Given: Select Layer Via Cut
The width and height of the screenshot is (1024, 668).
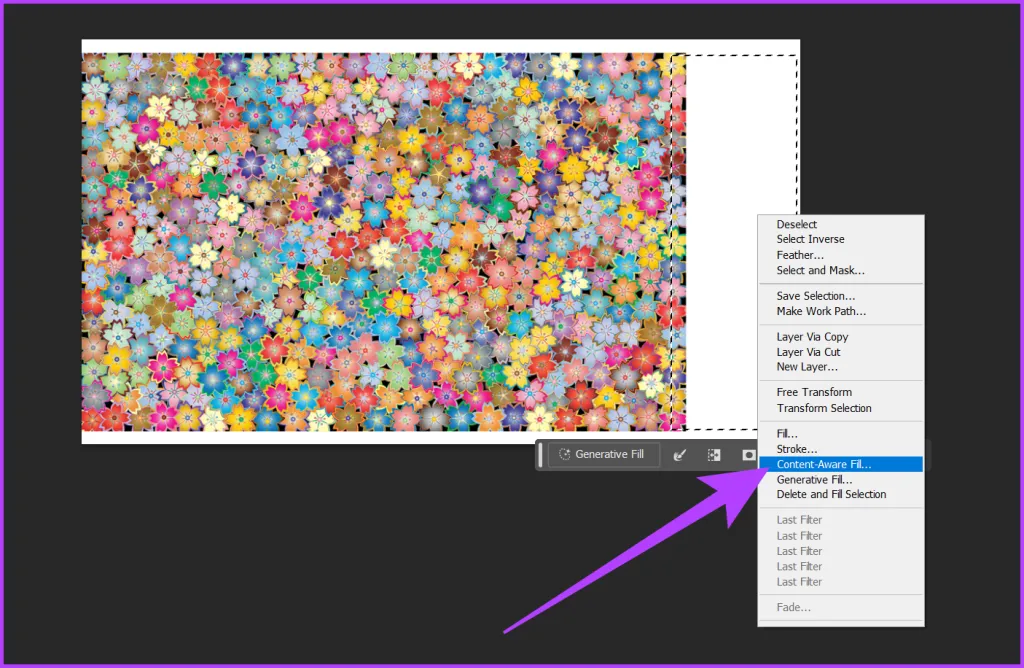Looking at the screenshot, I should pos(808,352).
